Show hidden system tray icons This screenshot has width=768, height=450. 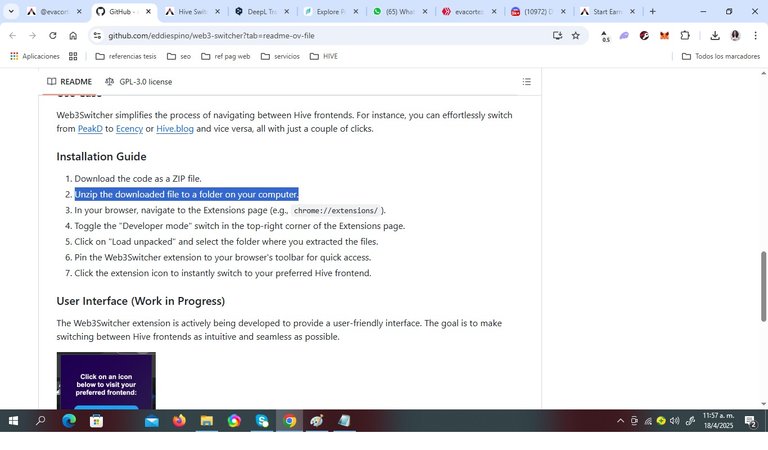[x=620, y=421]
